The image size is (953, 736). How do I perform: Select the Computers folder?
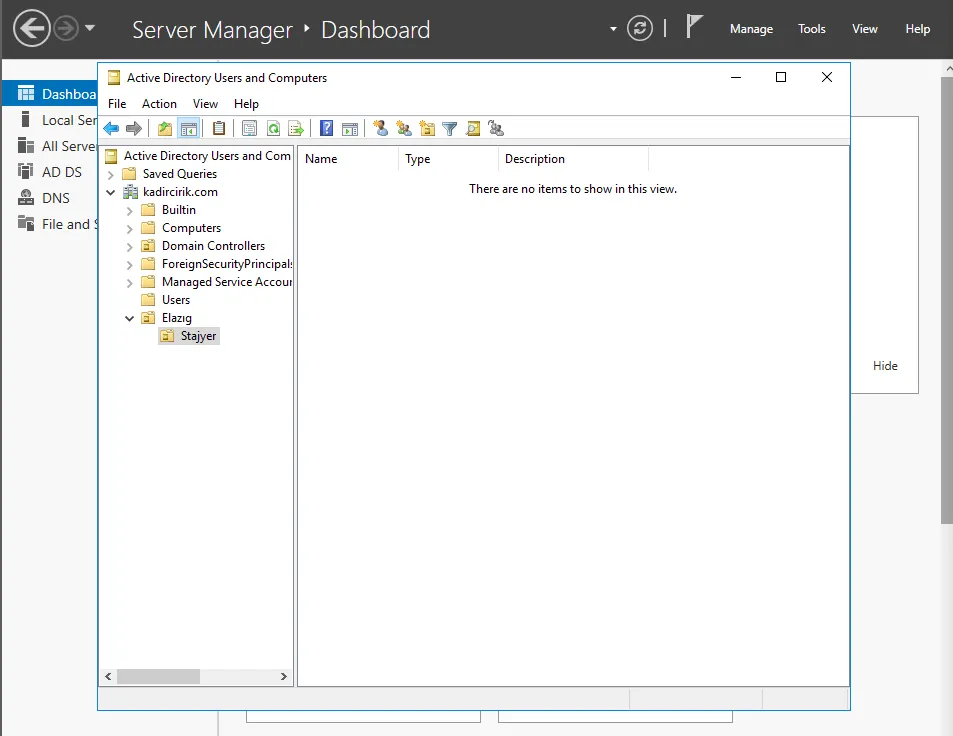(x=191, y=228)
